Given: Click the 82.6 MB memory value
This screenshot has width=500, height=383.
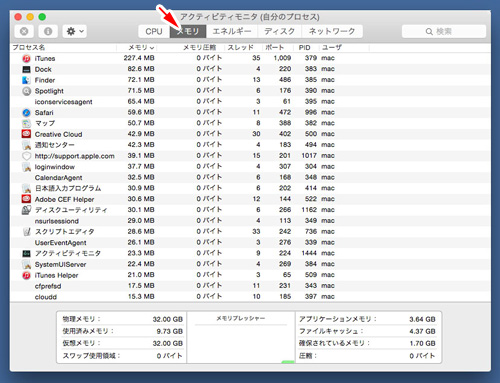Looking at the screenshot, I should click(x=141, y=69).
